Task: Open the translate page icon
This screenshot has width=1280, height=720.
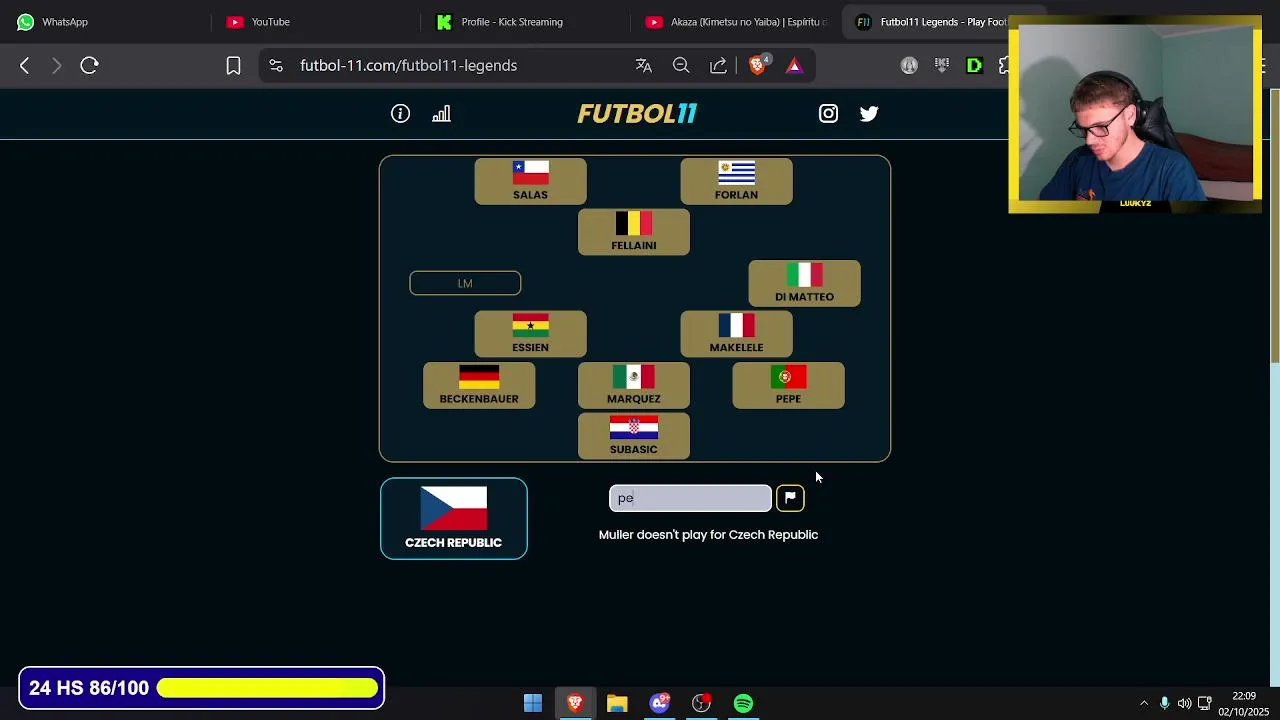Action: 644,65
